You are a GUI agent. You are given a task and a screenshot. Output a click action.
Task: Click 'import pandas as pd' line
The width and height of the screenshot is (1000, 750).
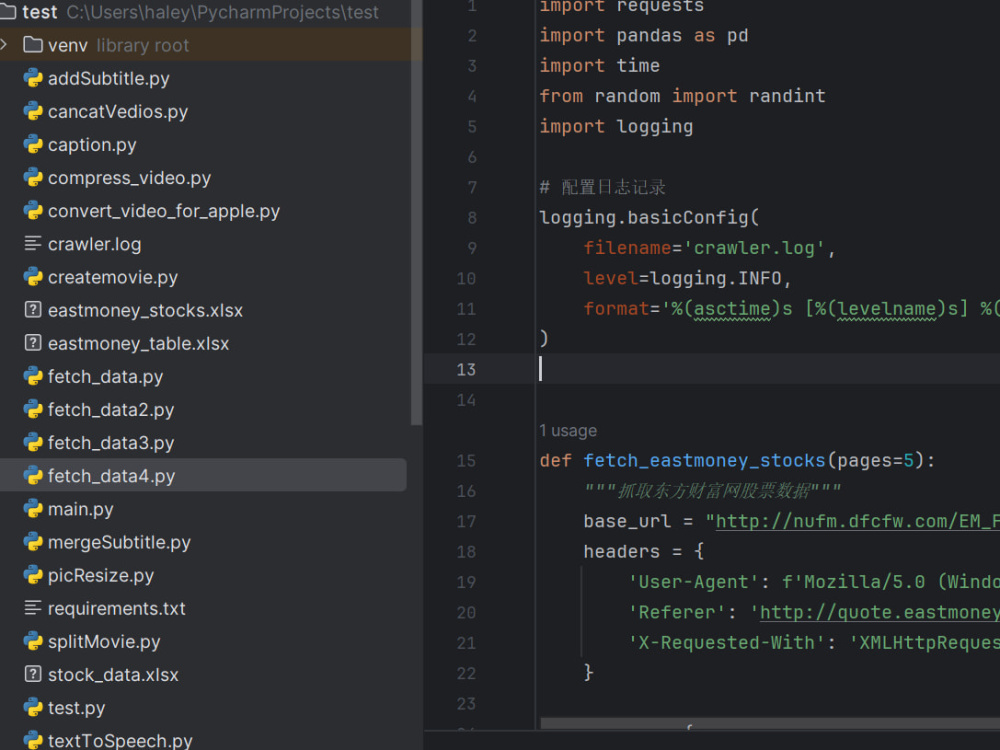[643, 35]
